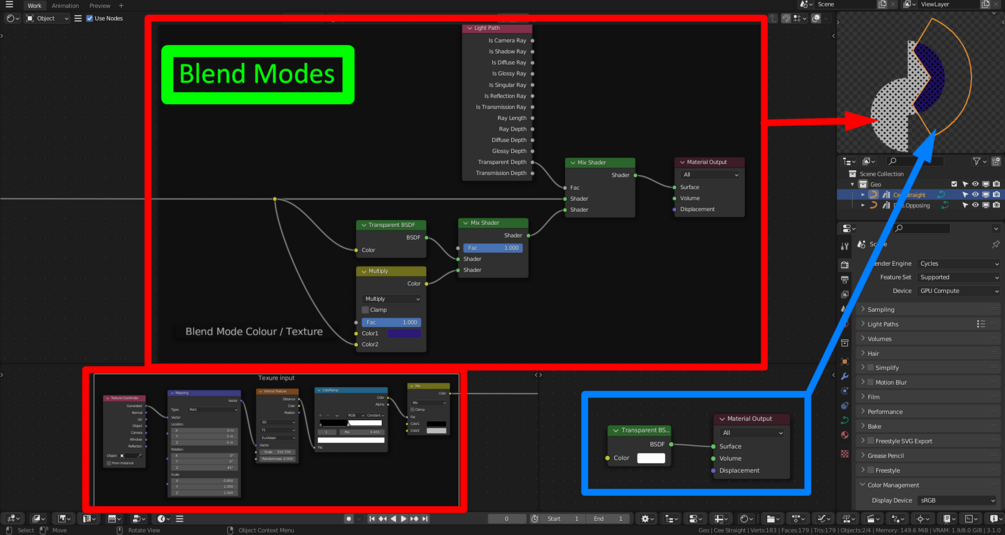
Task: Open the Display Device sRGB dropdown
Action: [958, 501]
